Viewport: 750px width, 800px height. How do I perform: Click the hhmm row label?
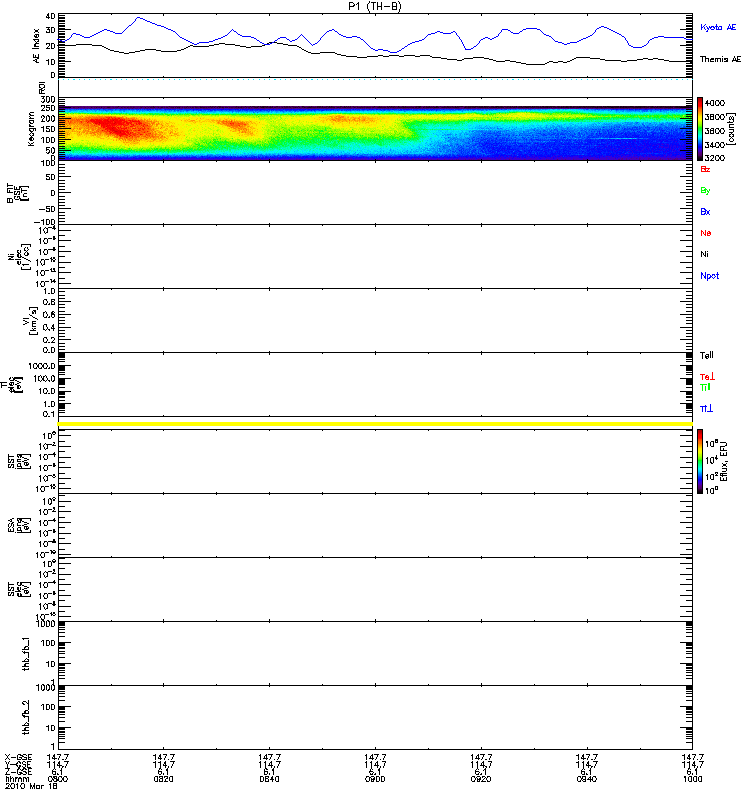click(15, 779)
